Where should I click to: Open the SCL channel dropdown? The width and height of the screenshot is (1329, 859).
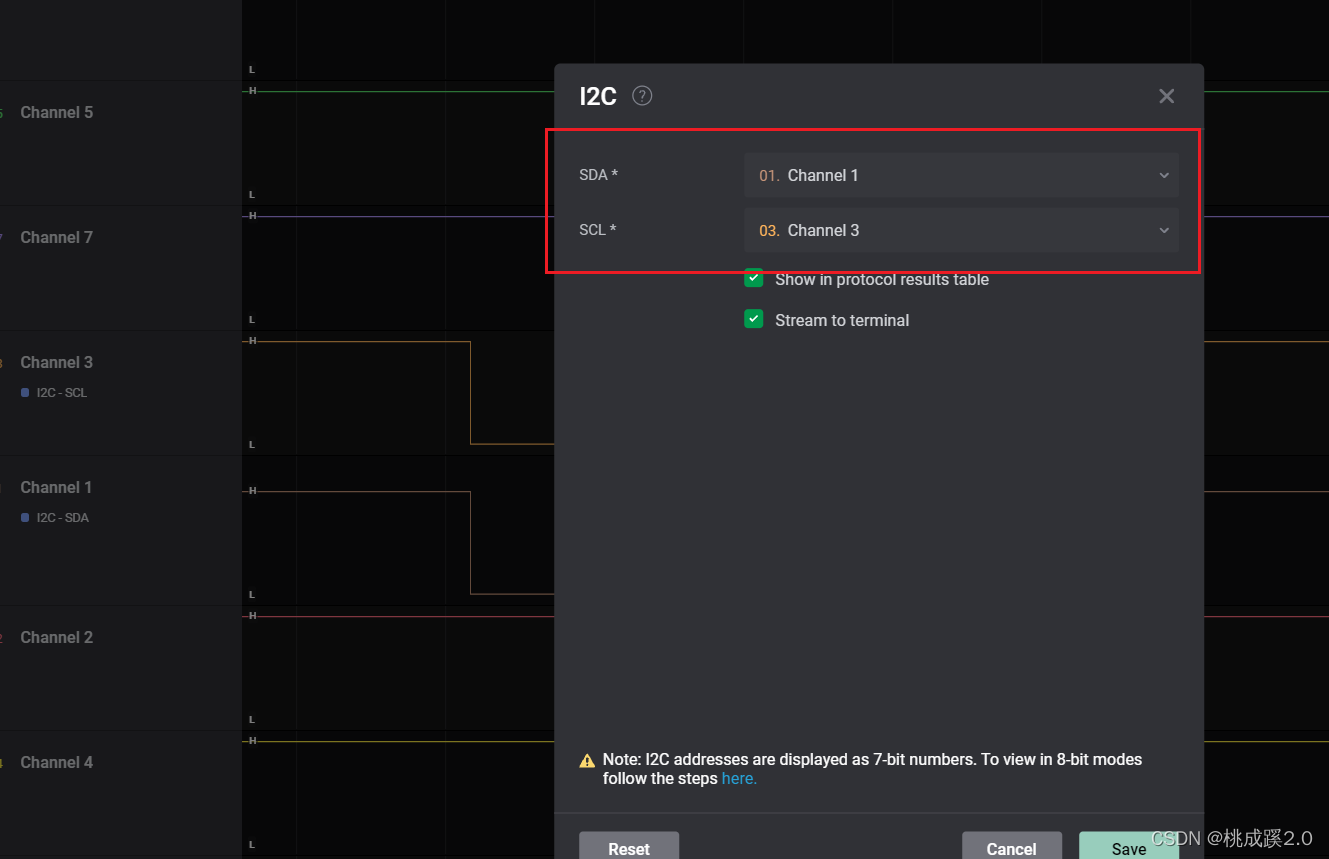pos(961,230)
